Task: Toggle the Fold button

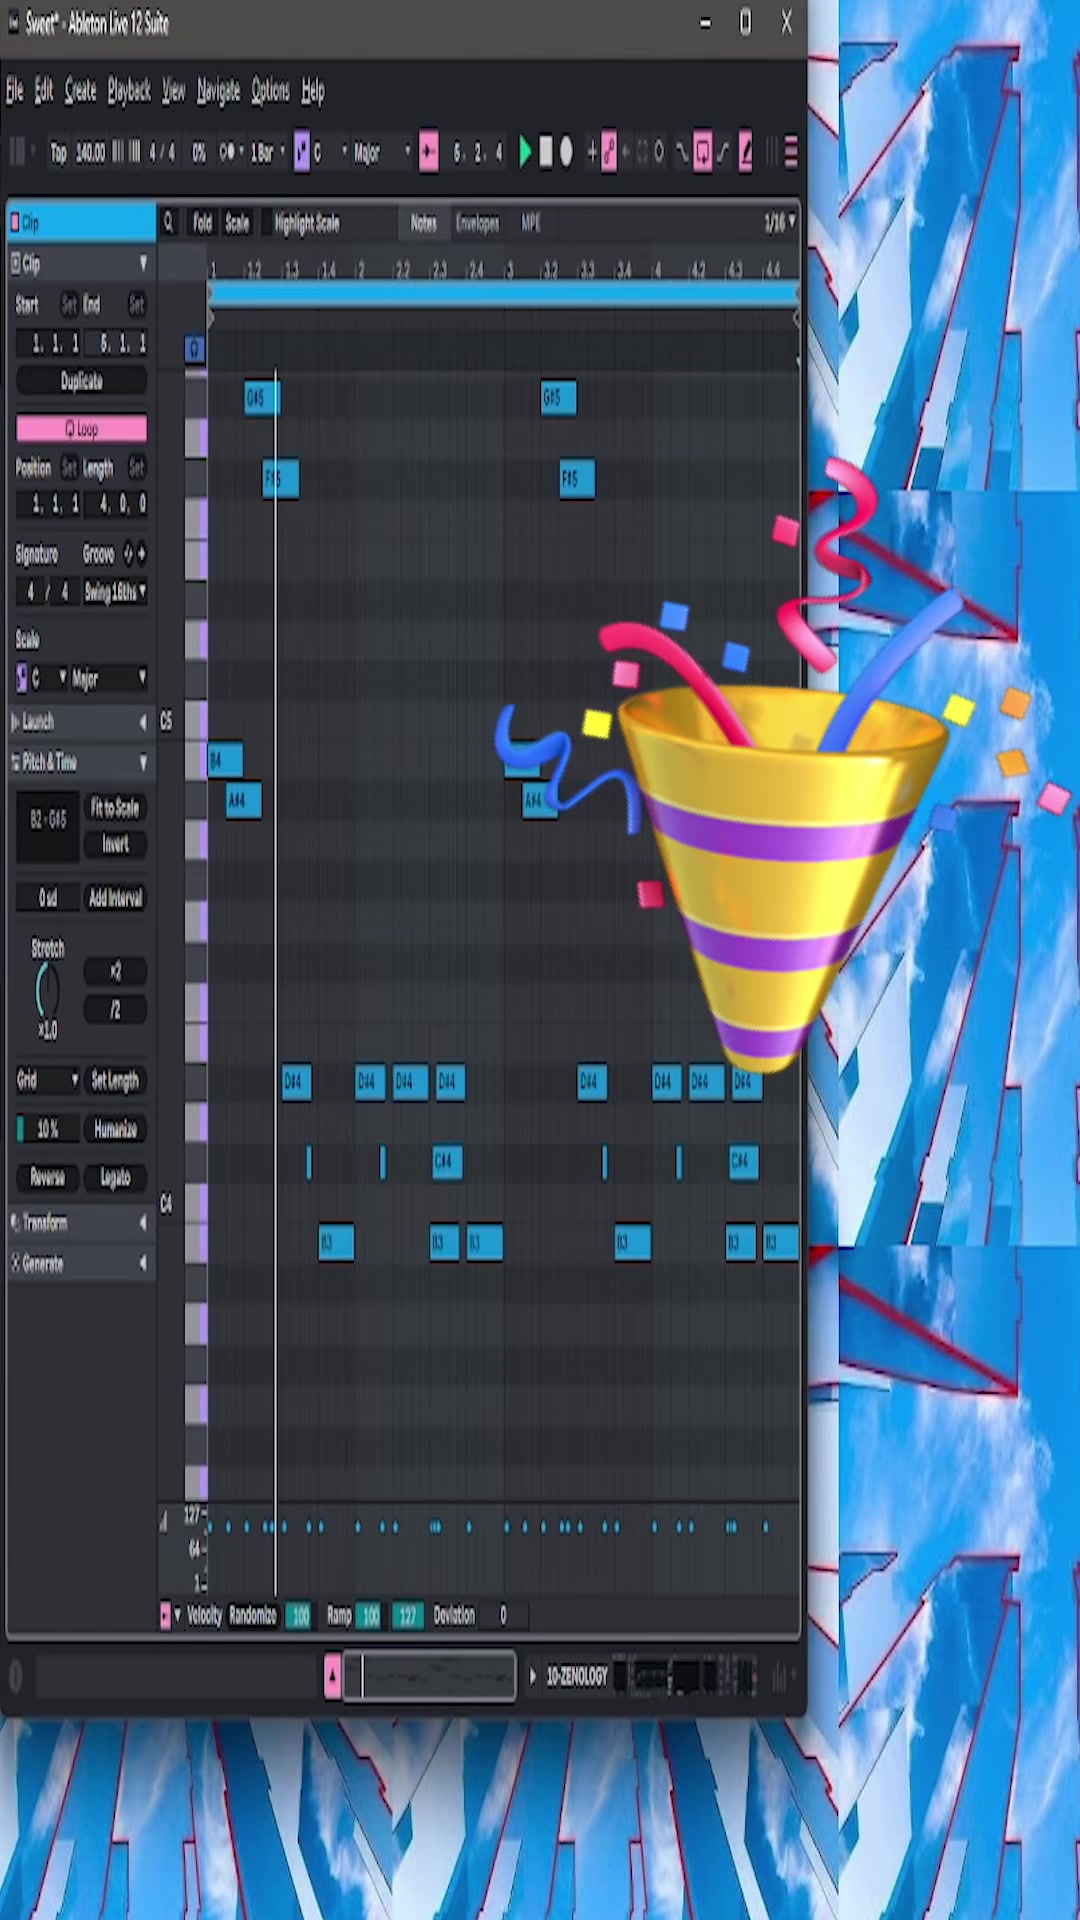Action: [202, 223]
